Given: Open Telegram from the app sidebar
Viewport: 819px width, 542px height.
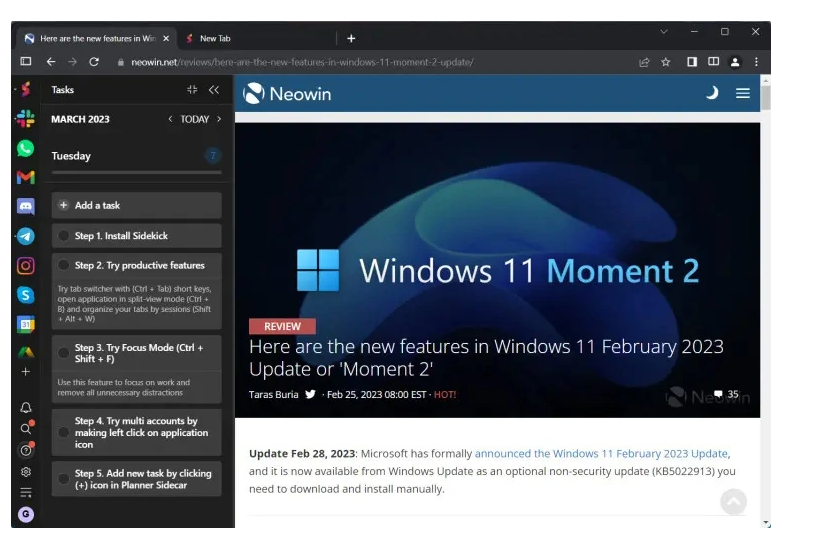Looking at the screenshot, I should point(26,237).
